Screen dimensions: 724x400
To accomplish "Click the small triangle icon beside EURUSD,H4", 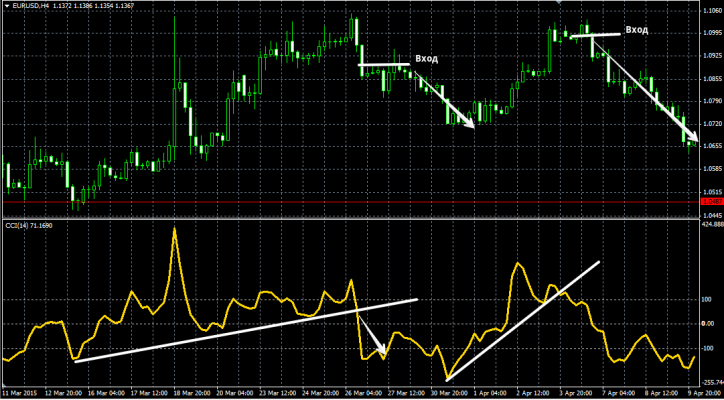I will [x=6, y=6].
